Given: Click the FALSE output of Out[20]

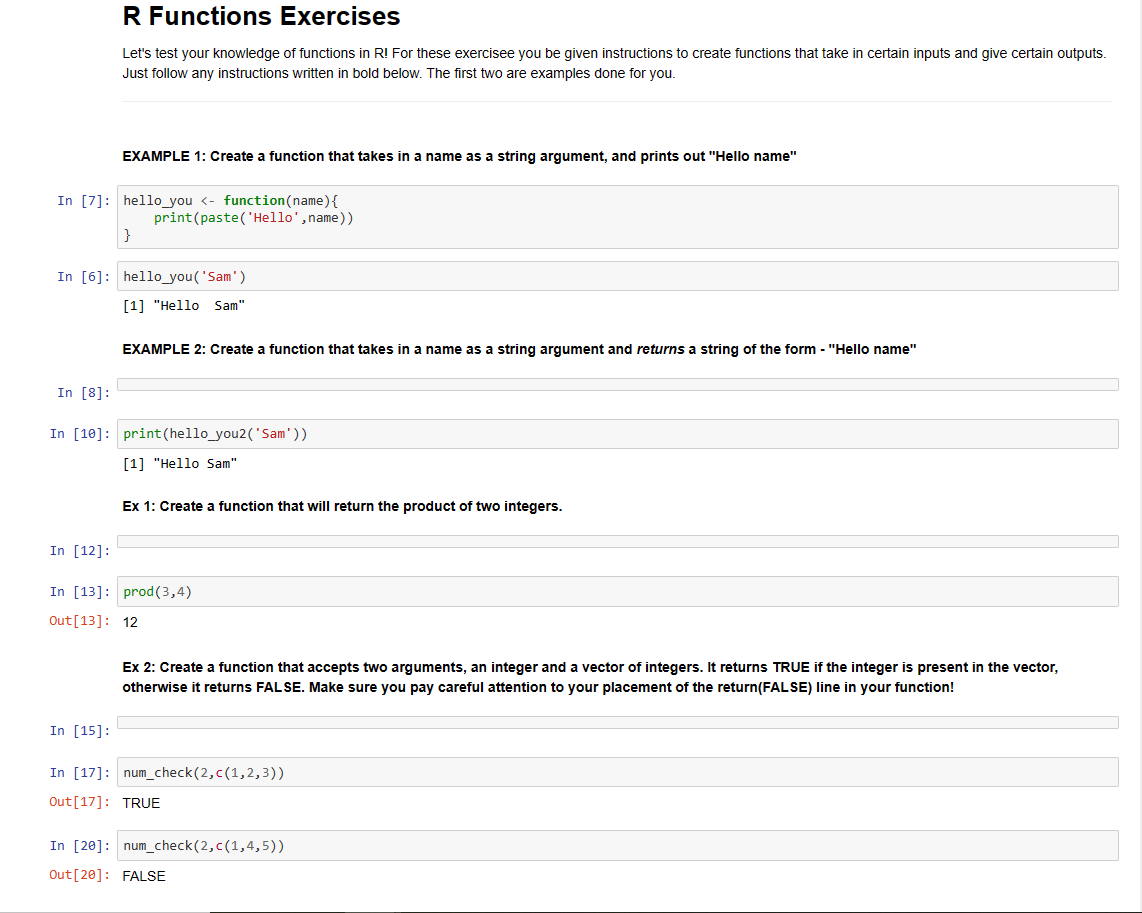Looking at the screenshot, I should click(x=144, y=876).
